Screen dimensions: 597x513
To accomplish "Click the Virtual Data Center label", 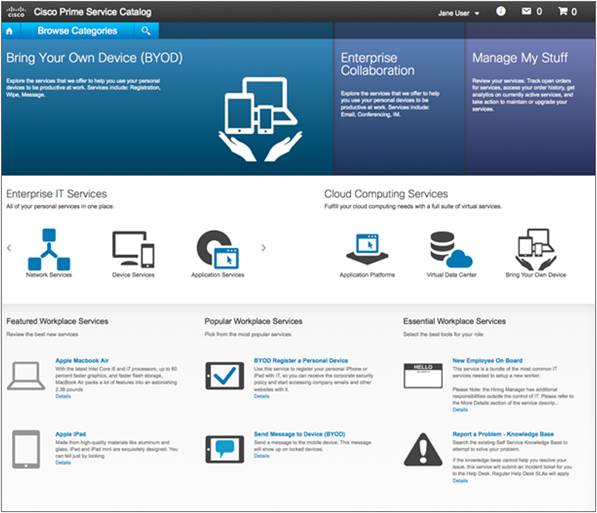I will point(451,275).
